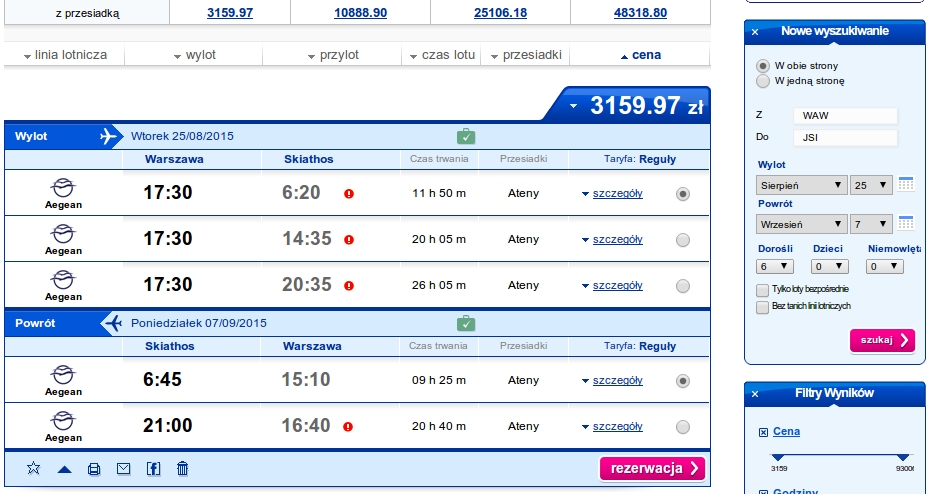
Task: Click the left Cena slider handle
Action: [x=778, y=457]
